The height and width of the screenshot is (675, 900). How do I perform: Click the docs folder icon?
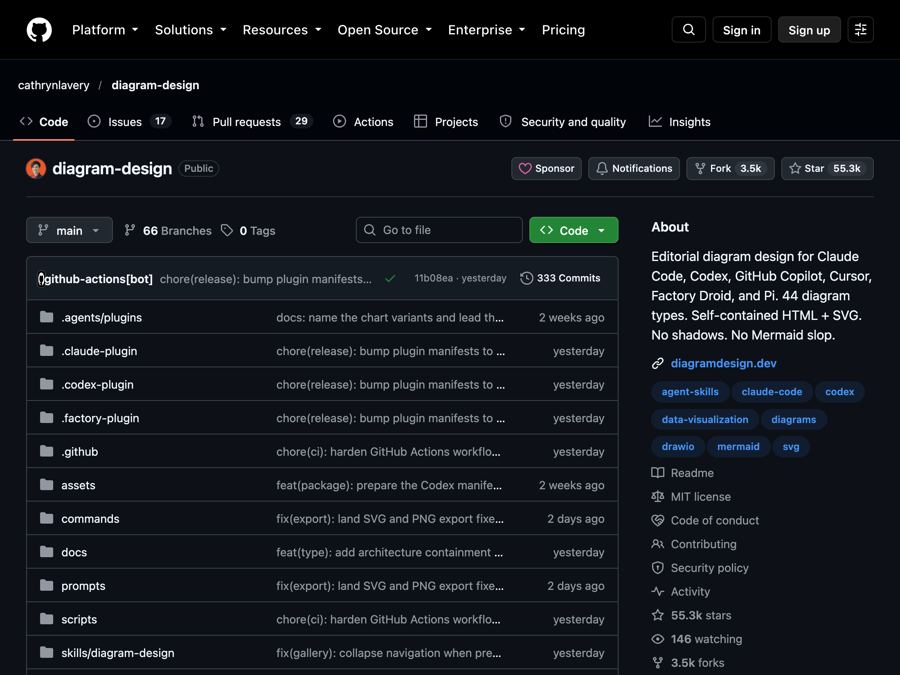click(x=46, y=552)
